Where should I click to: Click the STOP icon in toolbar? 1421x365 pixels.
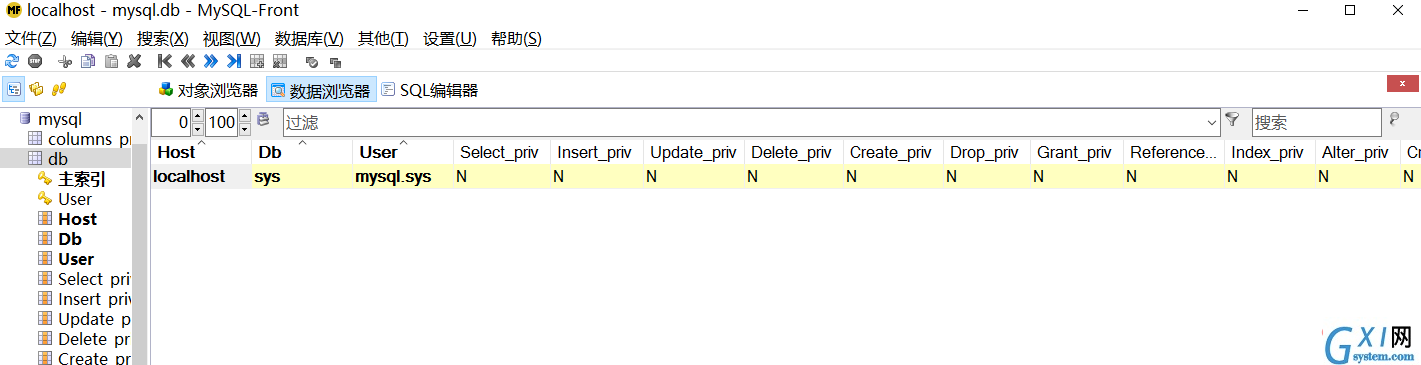35,61
